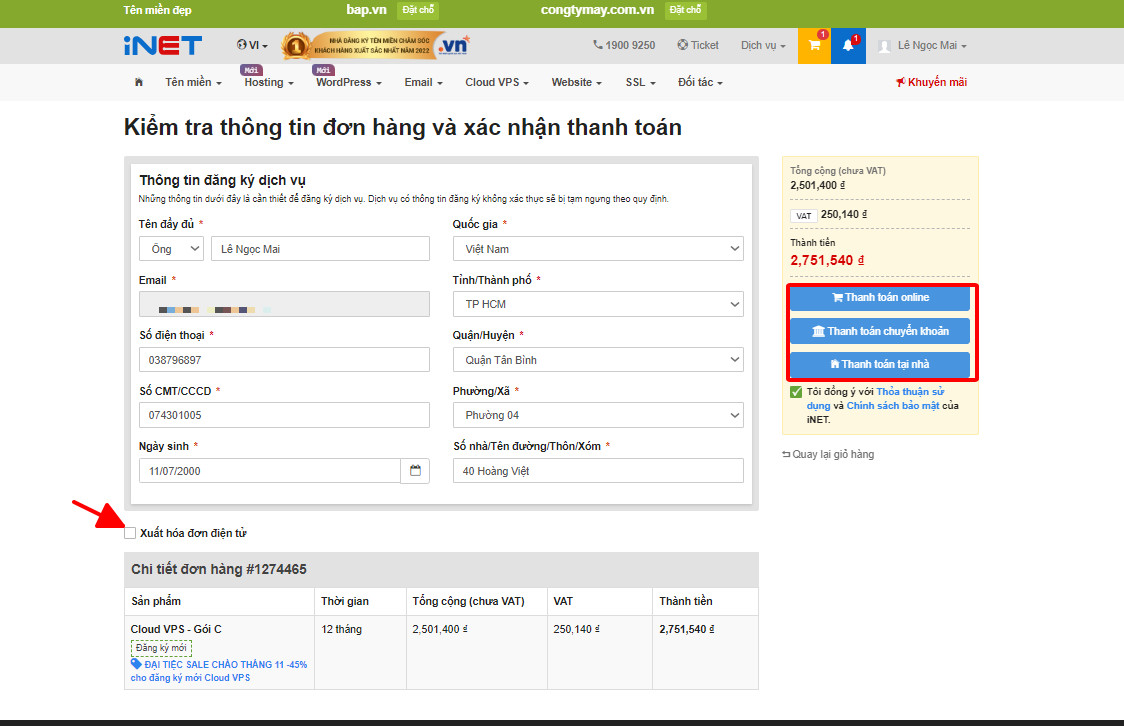Click Đặt chỗ next to bap.vn
The height and width of the screenshot is (726, 1124).
tap(417, 10)
